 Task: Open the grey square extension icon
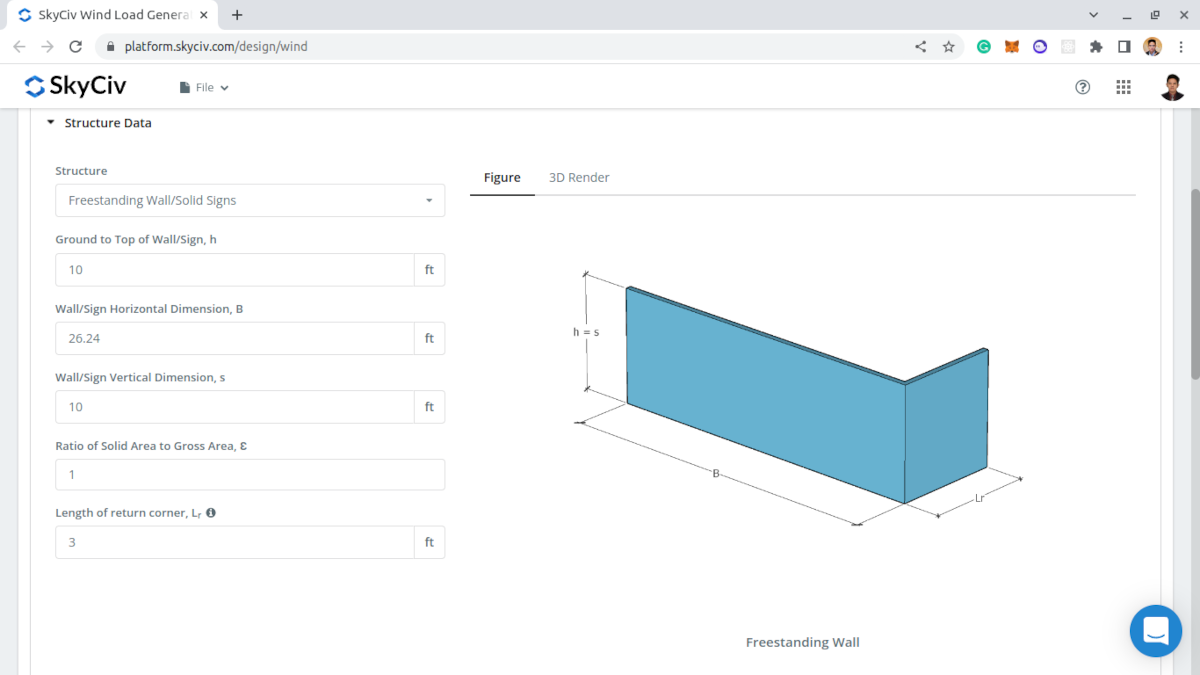pyautogui.click(x=1068, y=46)
